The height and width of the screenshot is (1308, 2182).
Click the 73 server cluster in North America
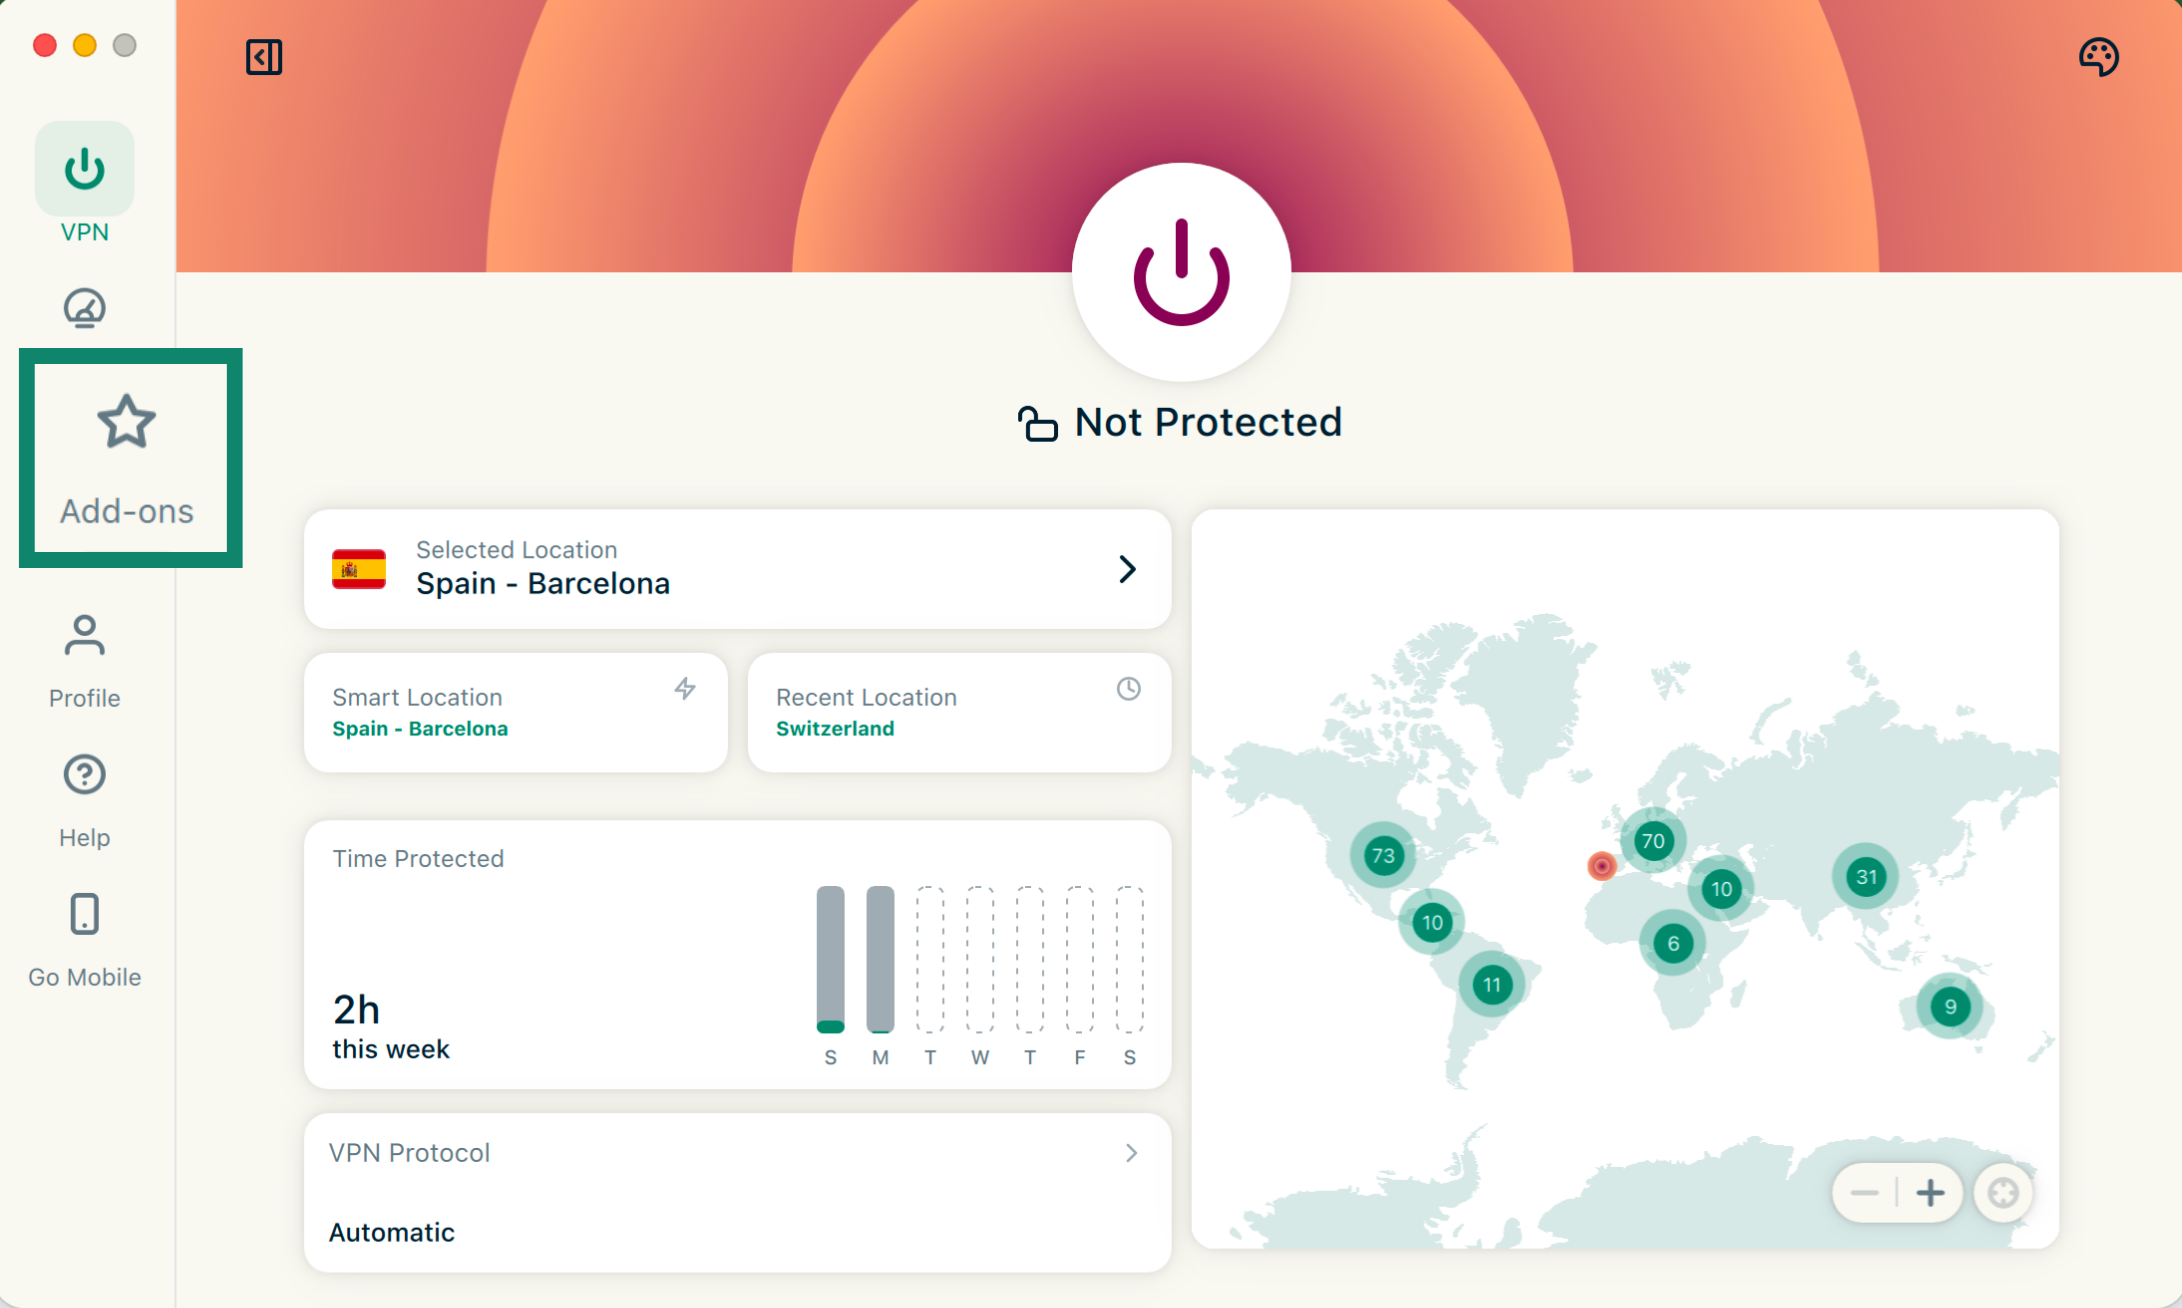click(x=1383, y=855)
